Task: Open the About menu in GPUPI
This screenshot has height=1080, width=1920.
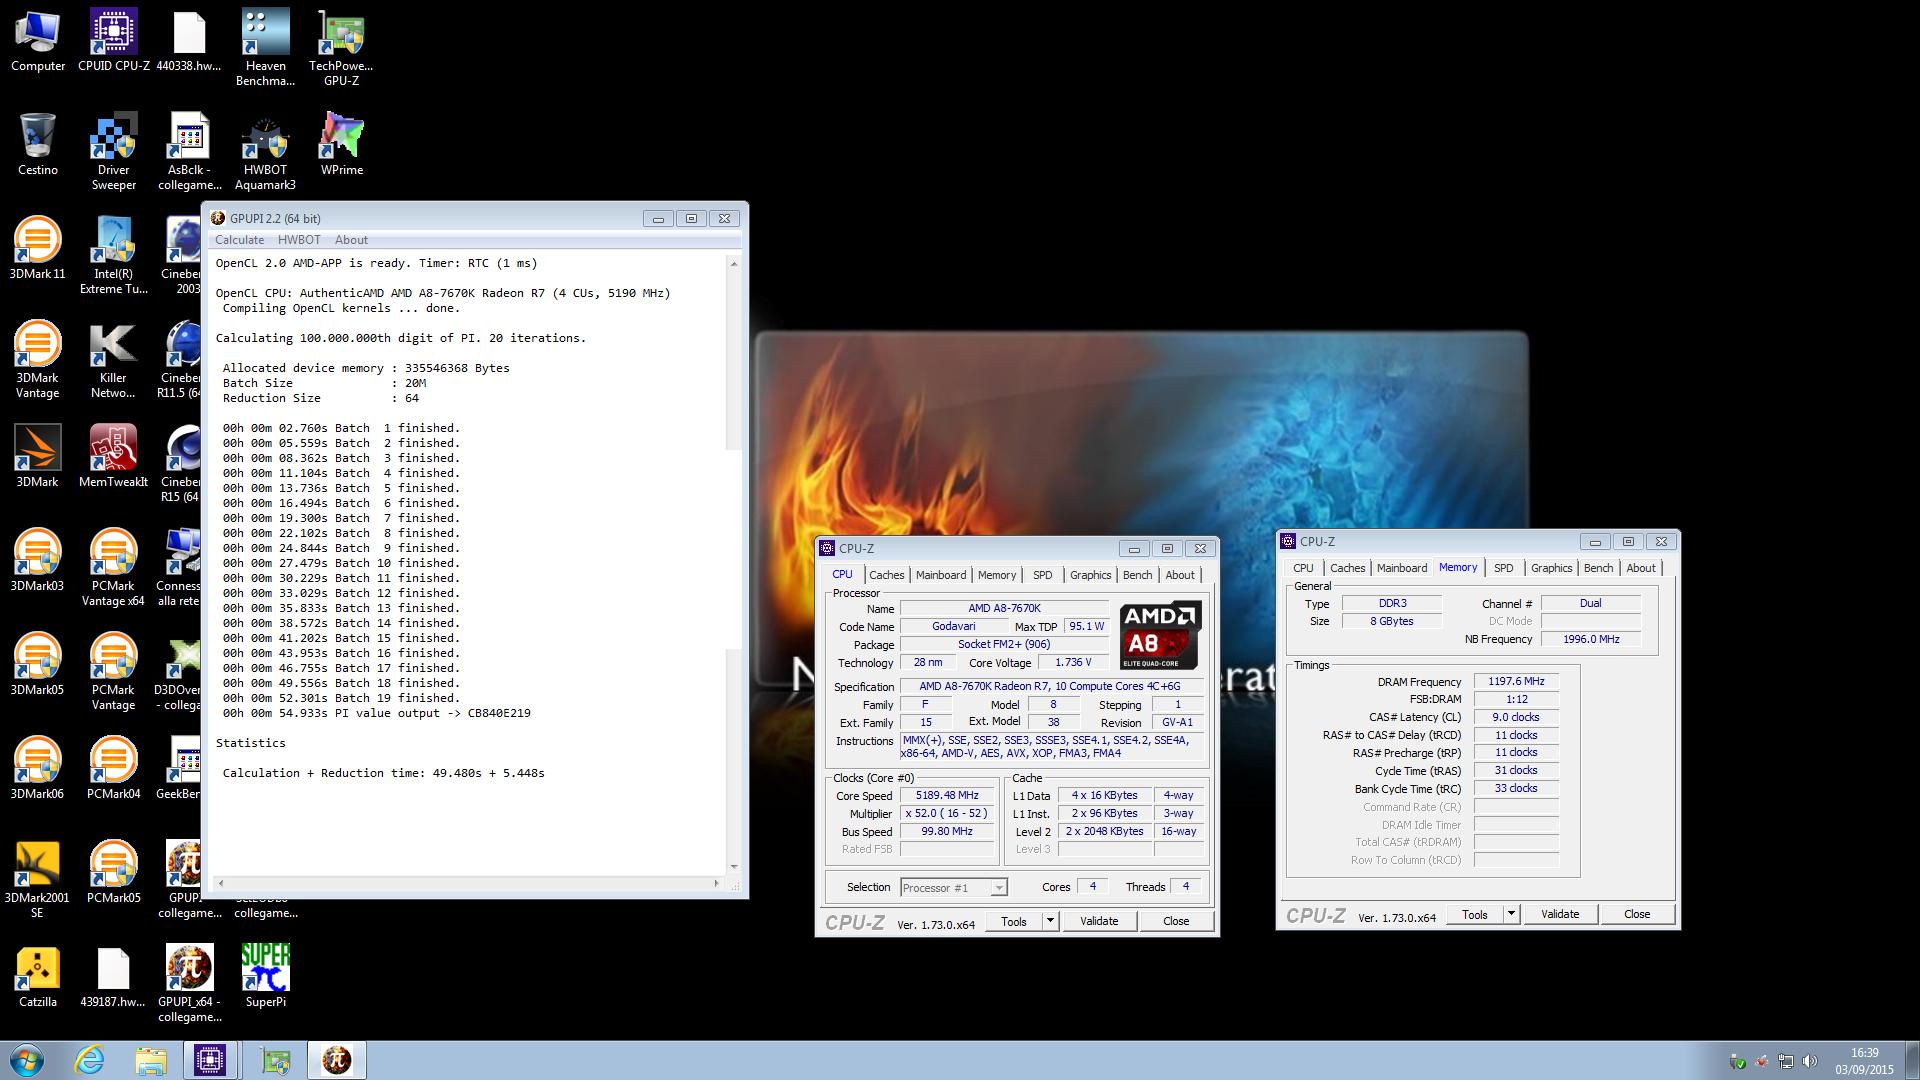Action: pyautogui.click(x=351, y=240)
